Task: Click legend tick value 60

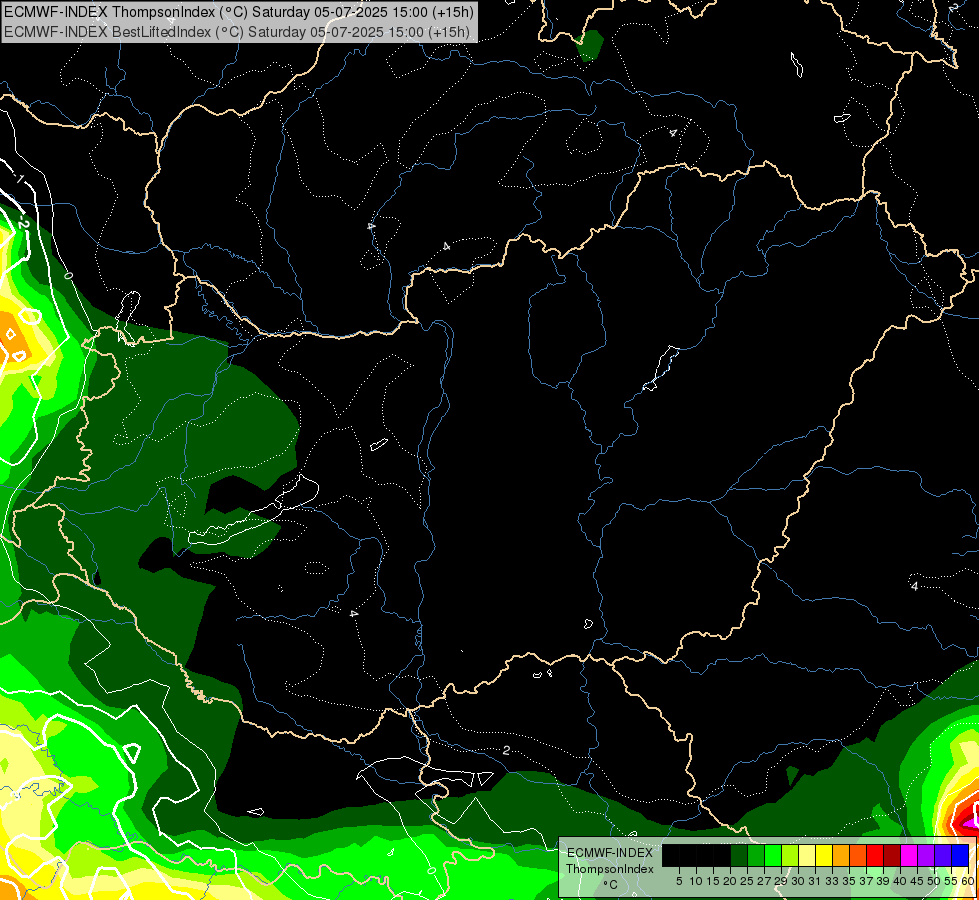Action: 968,881
